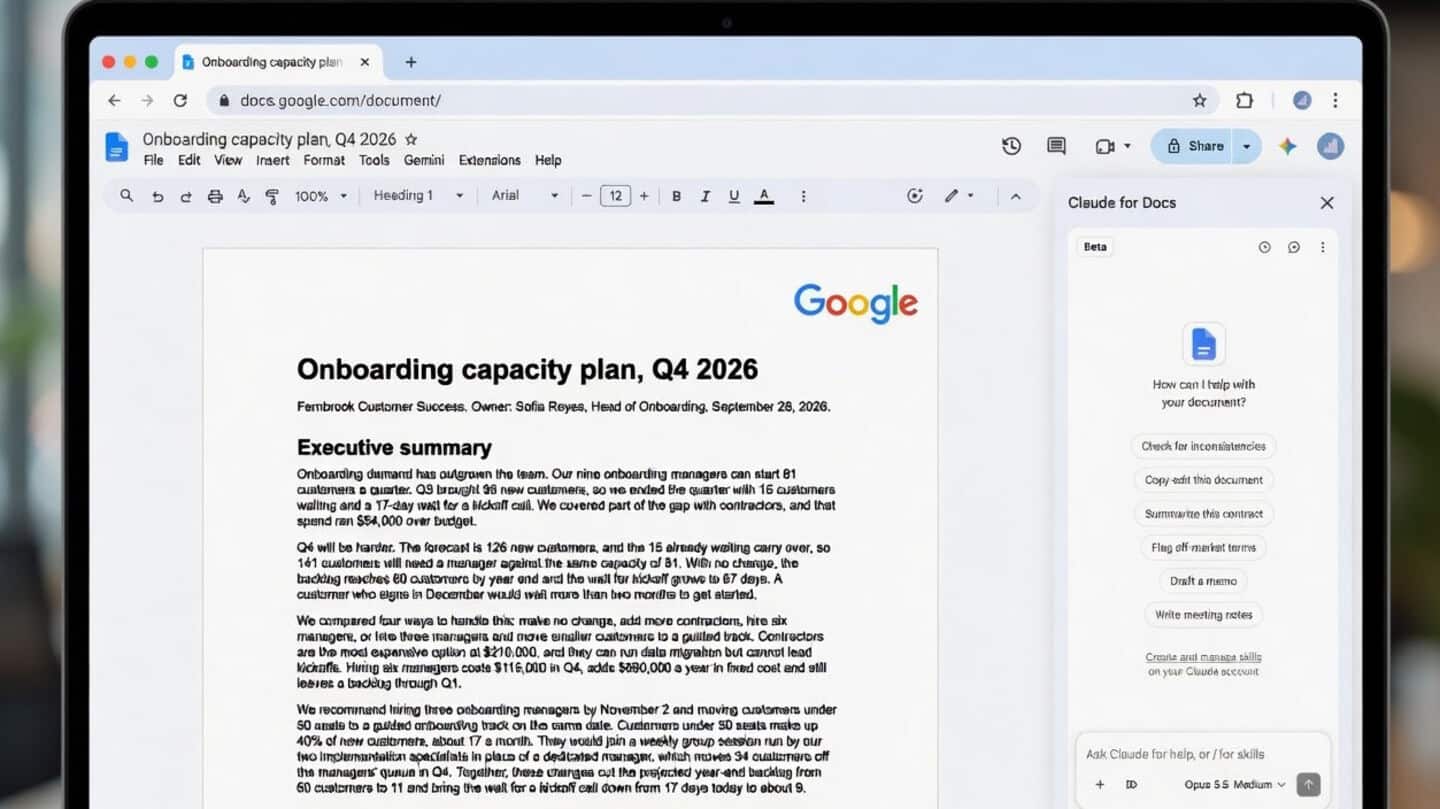Open the "Create and manage skills" link

point(1203,657)
